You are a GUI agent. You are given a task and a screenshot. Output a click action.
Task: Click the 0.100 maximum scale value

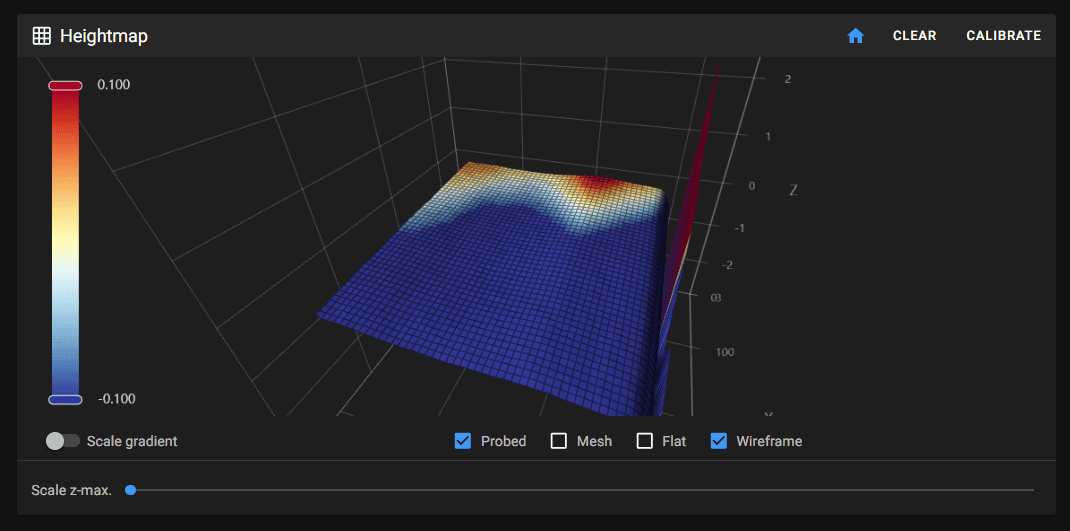[113, 85]
